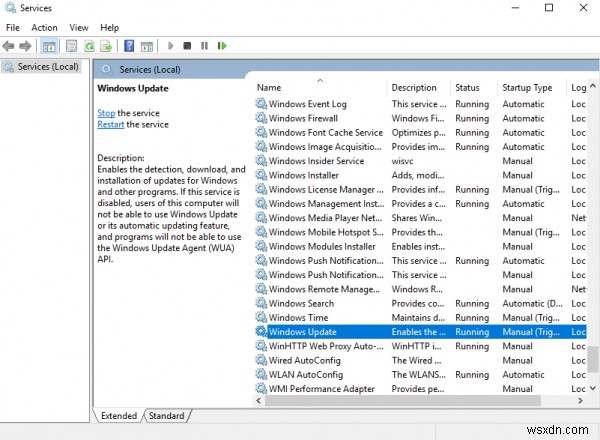Toggle Show/Hide Action Pane toolbar icon
The image size is (600, 440).
tap(147, 46)
